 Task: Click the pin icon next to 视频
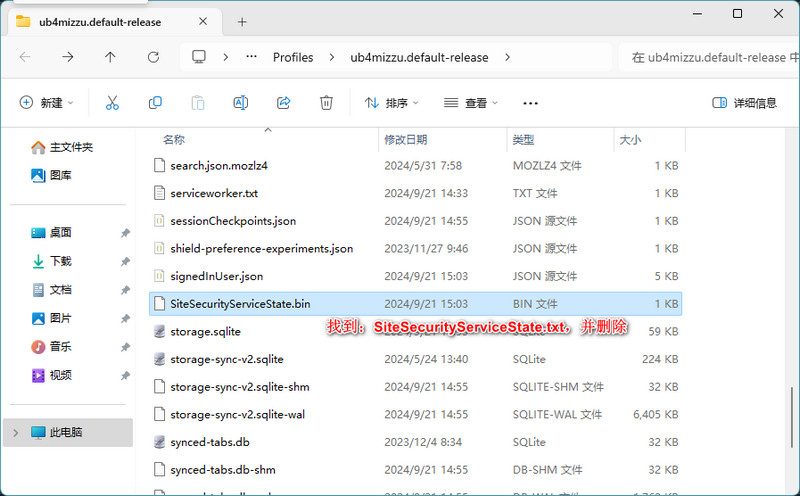[x=125, y=376]
